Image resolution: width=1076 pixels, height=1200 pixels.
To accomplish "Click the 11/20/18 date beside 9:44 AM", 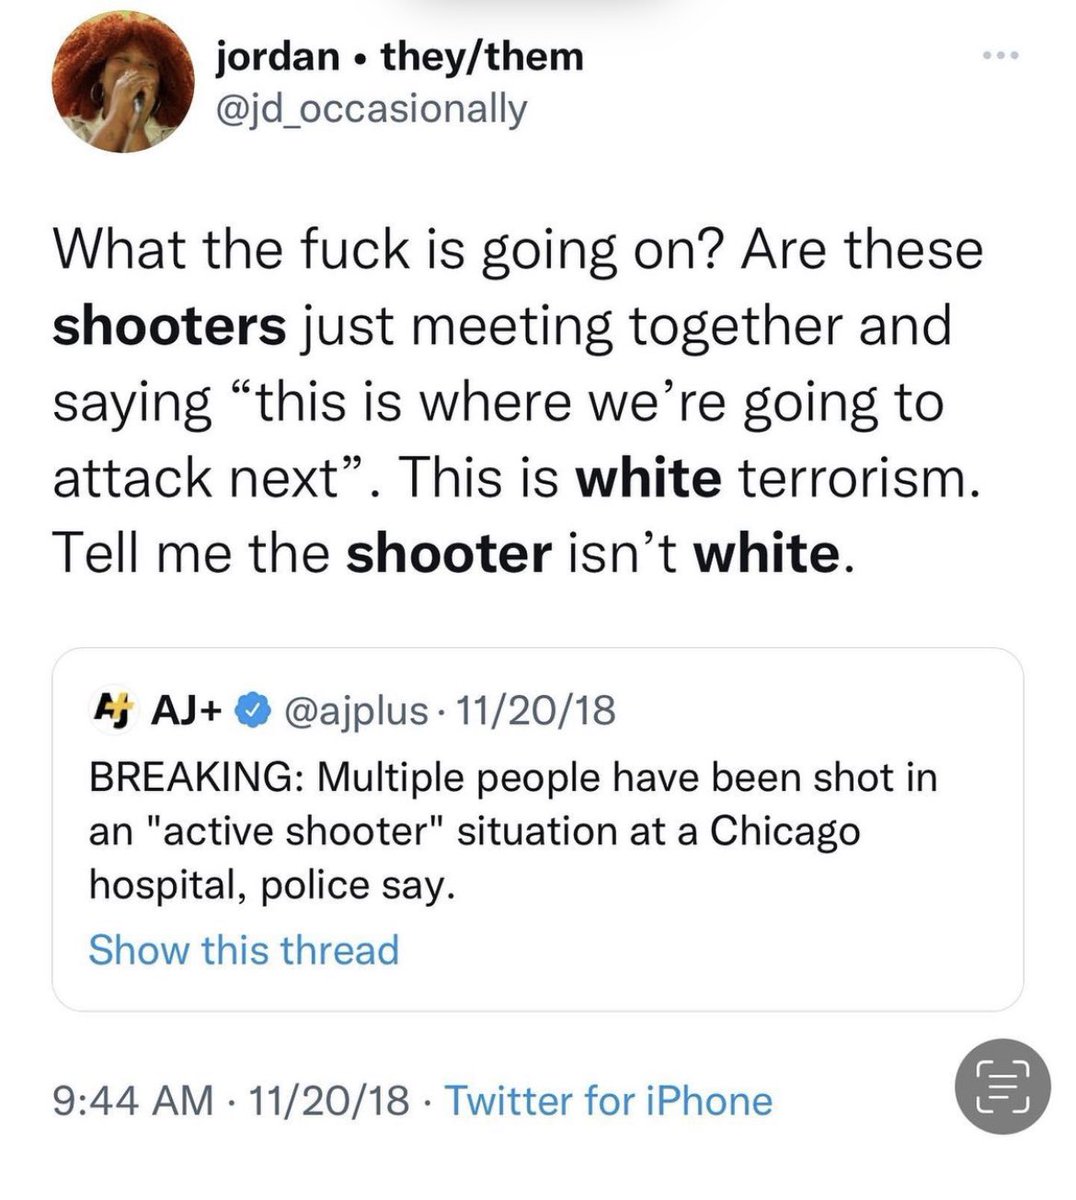I will tap(330, 1101).
